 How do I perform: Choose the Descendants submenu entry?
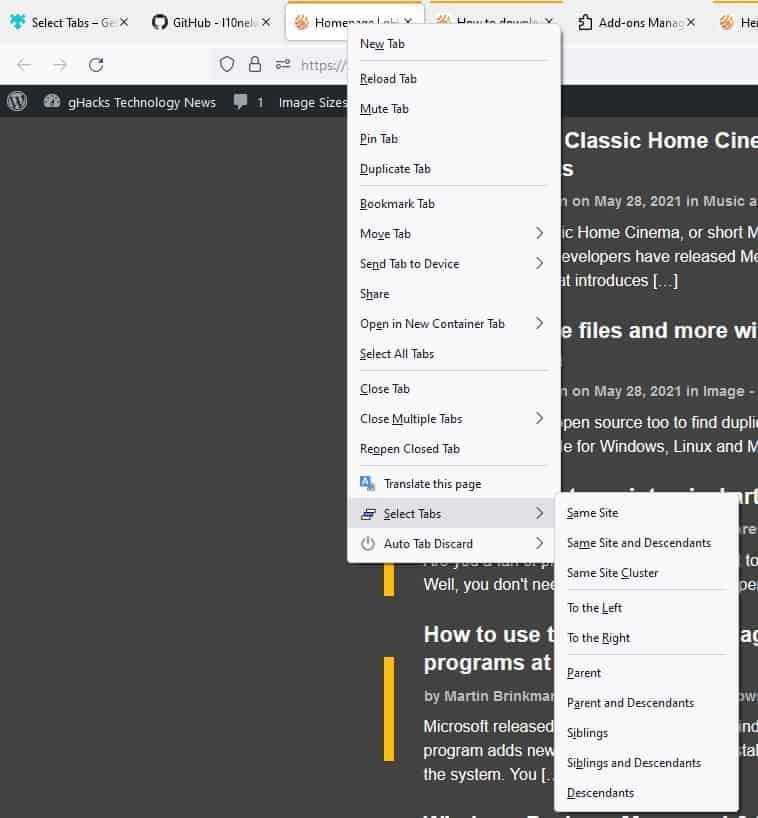coord(646,792)
